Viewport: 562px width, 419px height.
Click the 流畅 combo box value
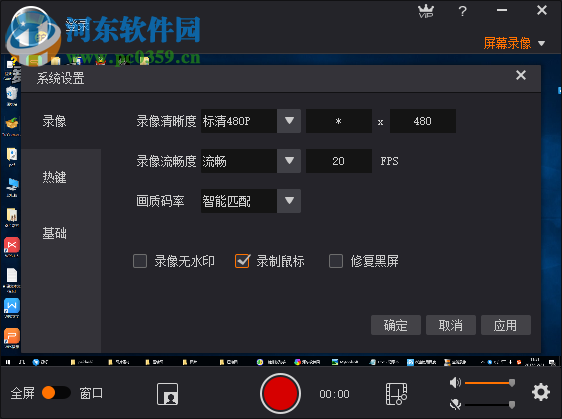[239, 161]
